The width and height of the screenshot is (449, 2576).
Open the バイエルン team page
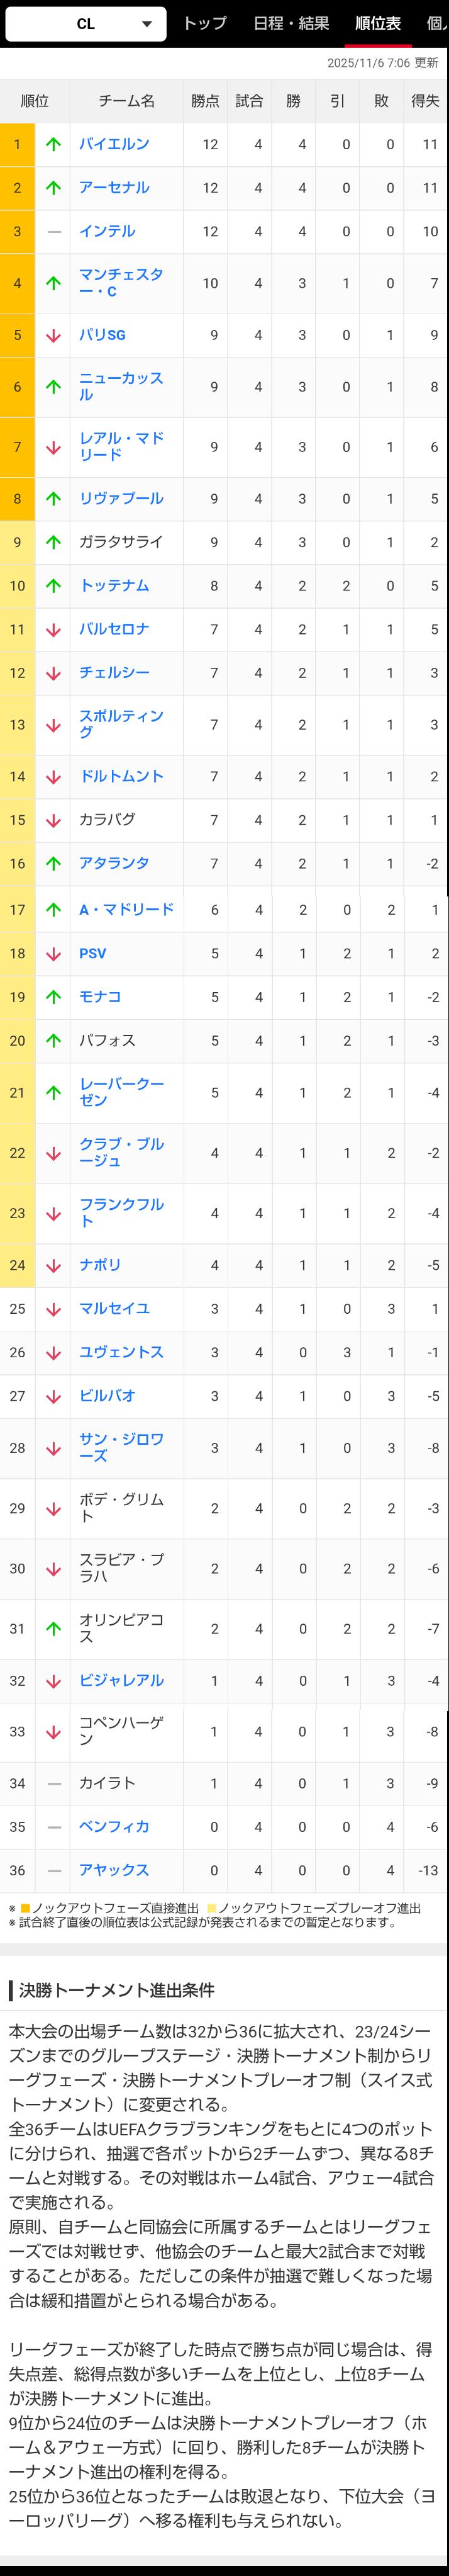[114, 144]
